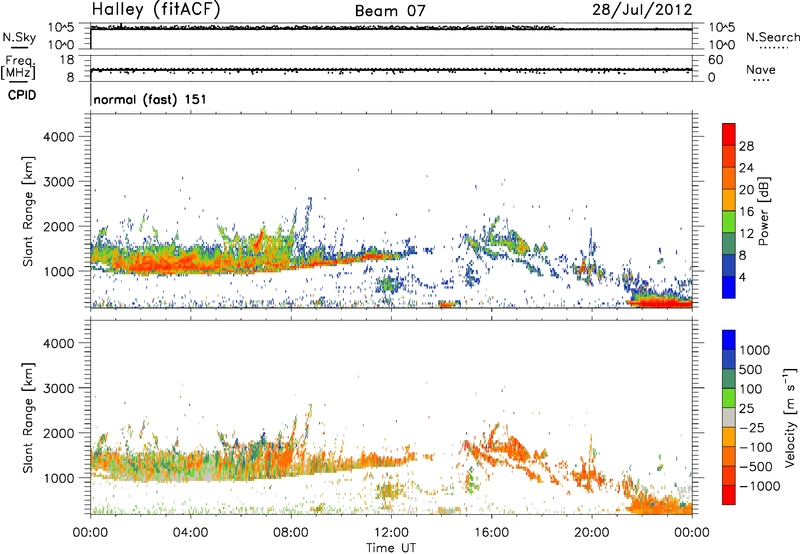Click 'Slant Range [km]' label of power panel
Screen dimensions: 800x554
tap(28, 211)
